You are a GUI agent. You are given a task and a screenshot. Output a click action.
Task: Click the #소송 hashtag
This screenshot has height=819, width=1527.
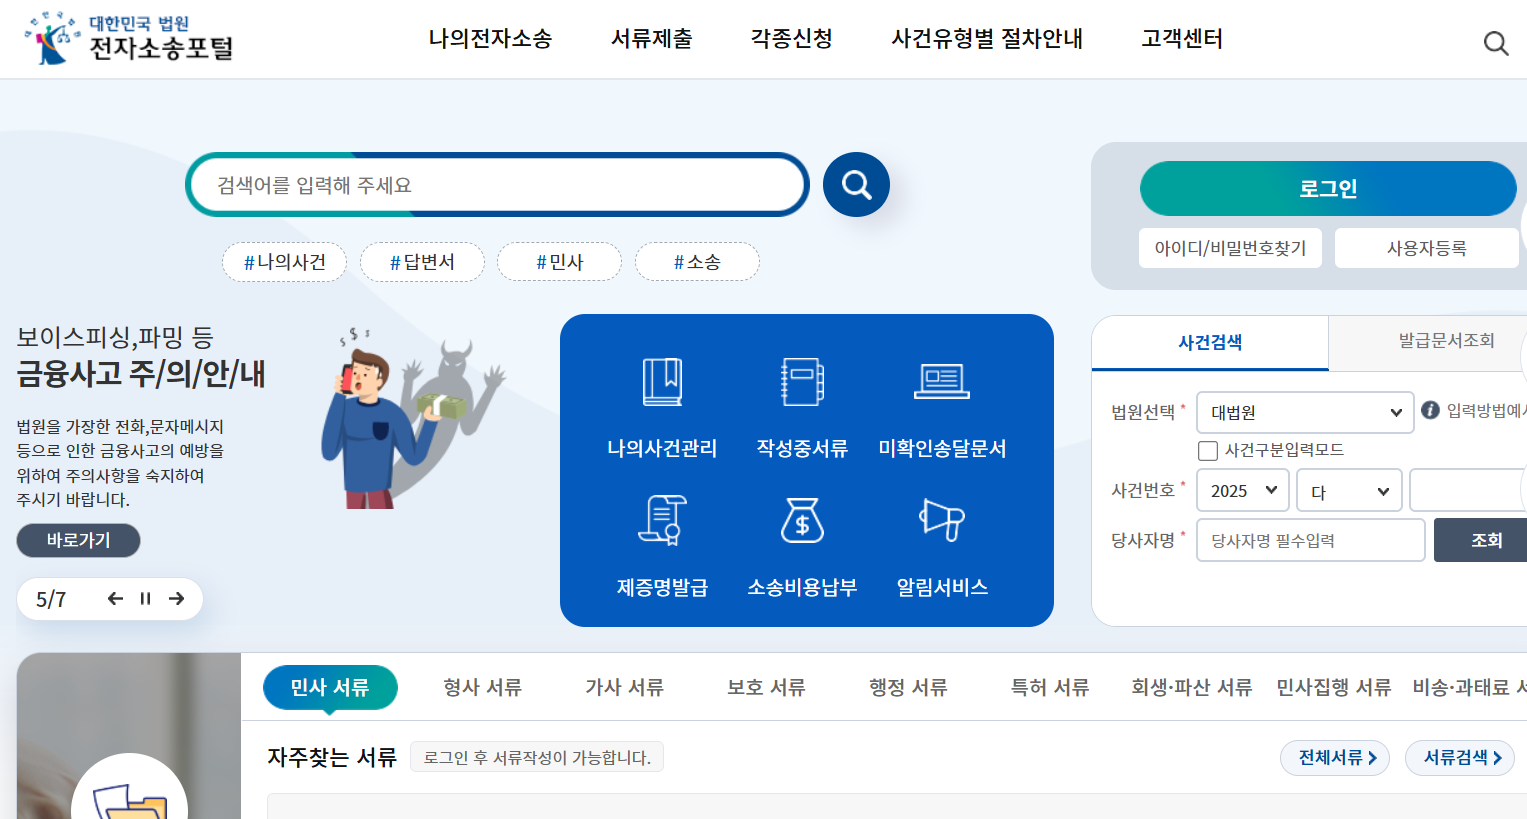coord(697,262)
